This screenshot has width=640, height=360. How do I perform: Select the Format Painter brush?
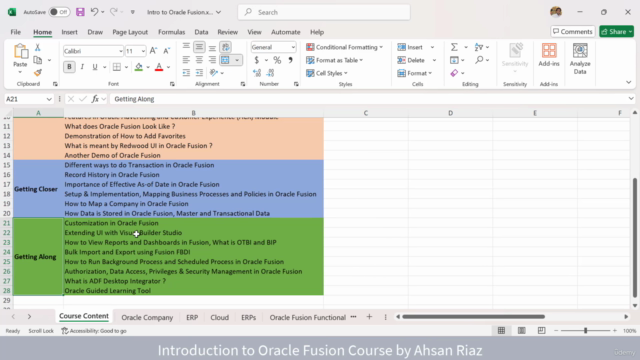point(38,73)
